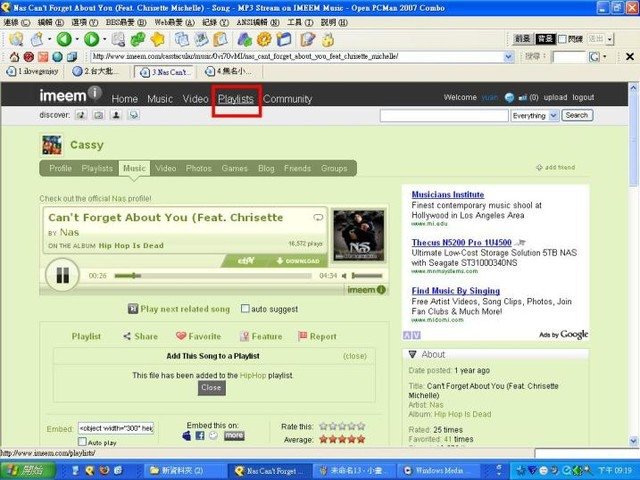Image resolution: width=640 pixels, height=480 pixels.
Task: Click the Cassy profile avatar
Action: [52, 145]
